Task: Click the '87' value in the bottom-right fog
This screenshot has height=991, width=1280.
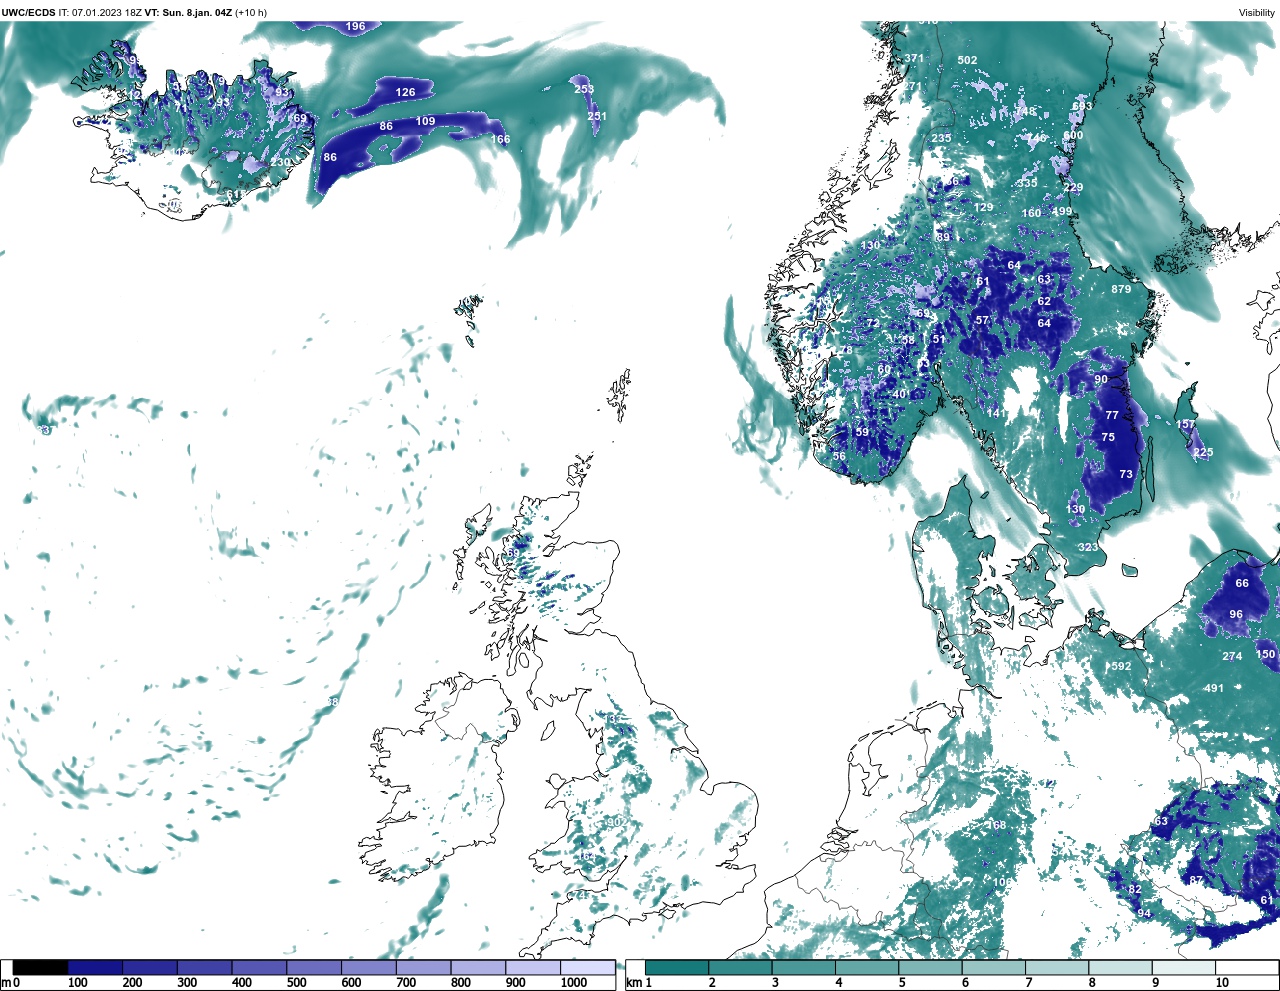Action: click(1197, 880)
